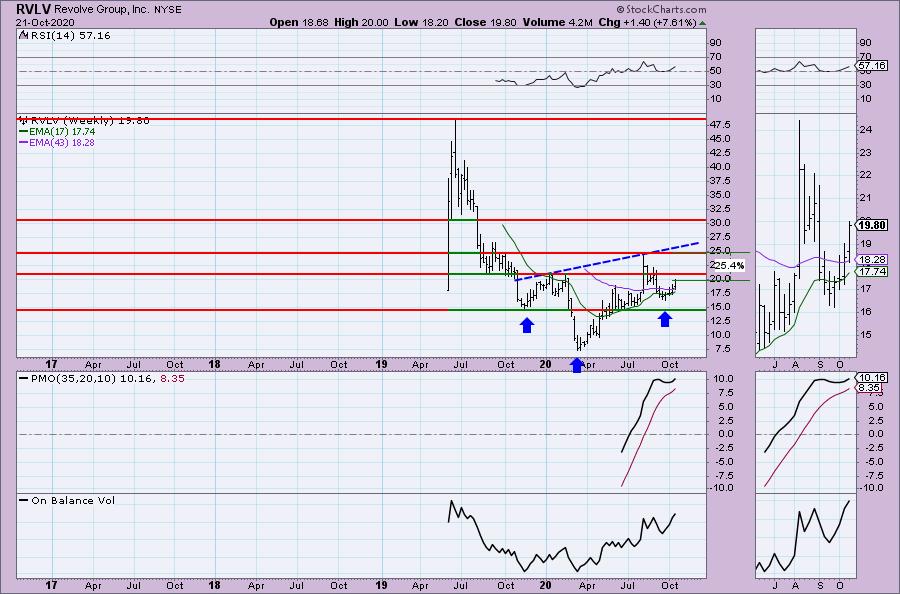Viewport: 900px width, 594px height.
Task: Click the 47.5 price axis label
Action: 720,125
